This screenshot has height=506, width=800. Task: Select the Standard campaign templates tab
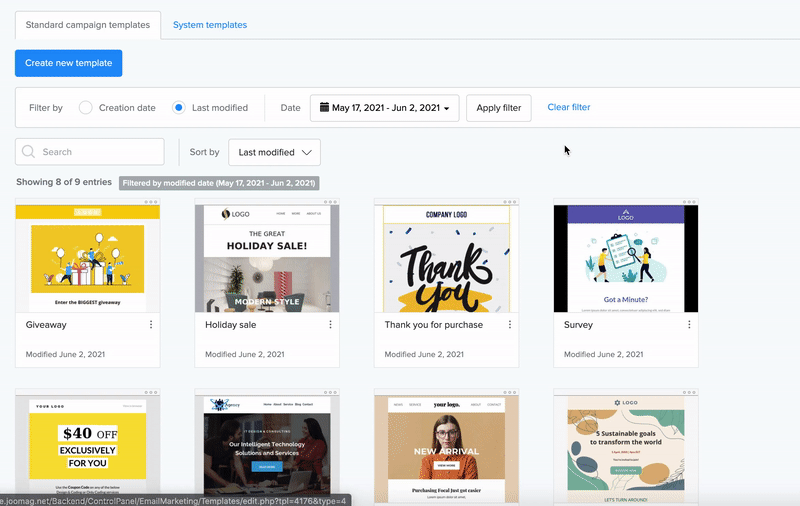coord(88,24)
